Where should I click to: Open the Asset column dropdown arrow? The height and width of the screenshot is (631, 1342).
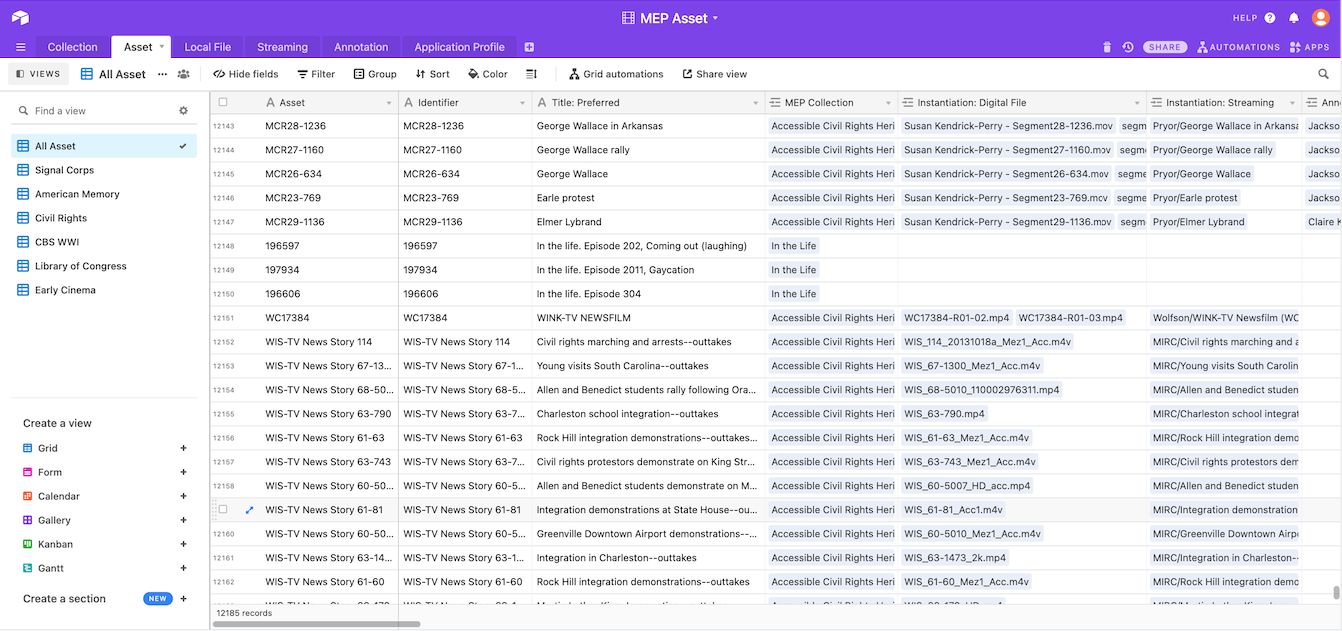point(389,103)
